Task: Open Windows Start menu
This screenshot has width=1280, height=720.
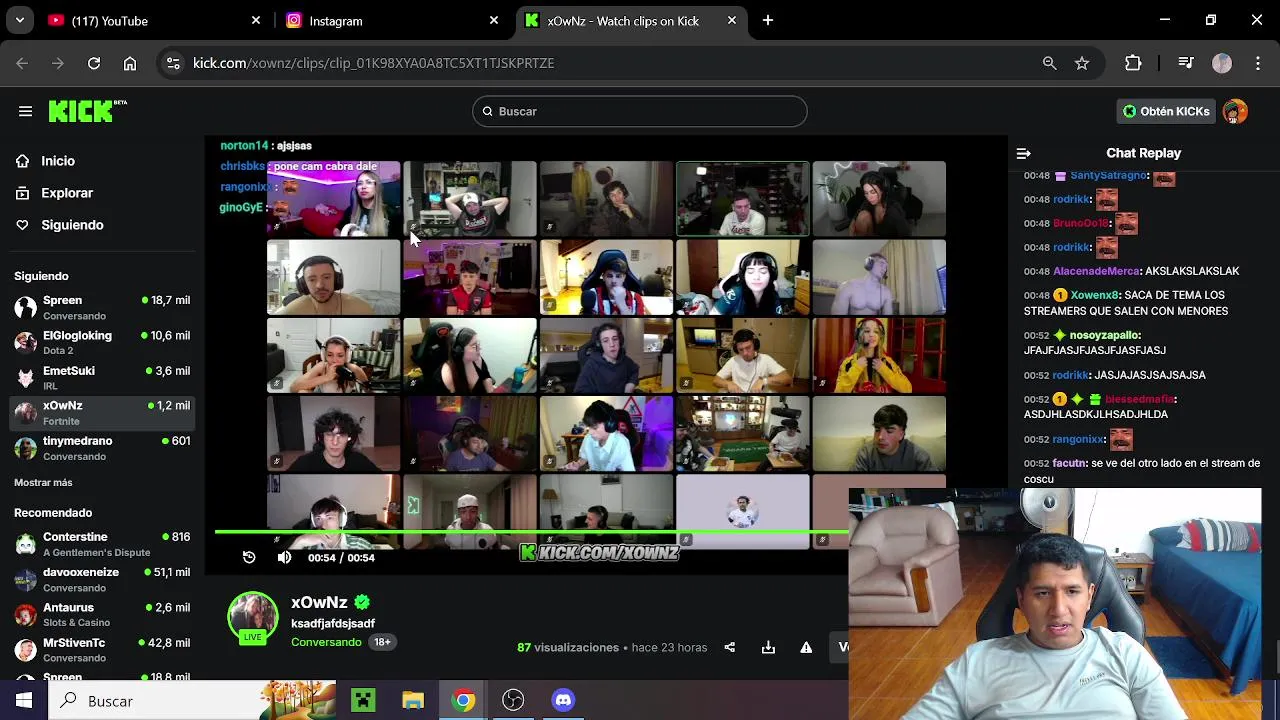Action: point(24,701)
